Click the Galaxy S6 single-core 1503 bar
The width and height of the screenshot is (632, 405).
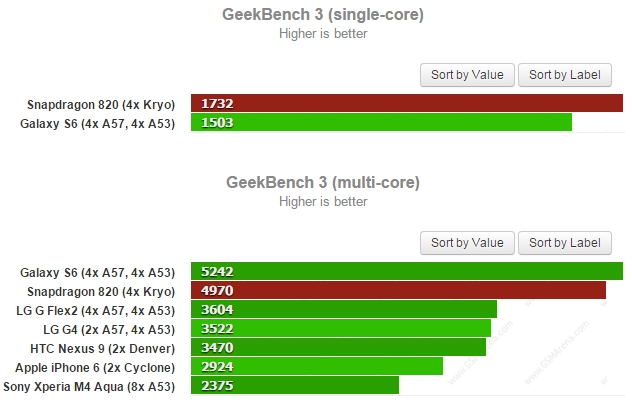click(381, 122)
